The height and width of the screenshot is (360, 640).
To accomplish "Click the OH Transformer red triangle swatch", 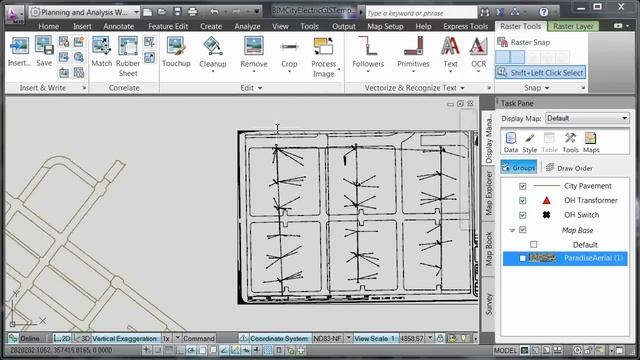I will [546, 200].
